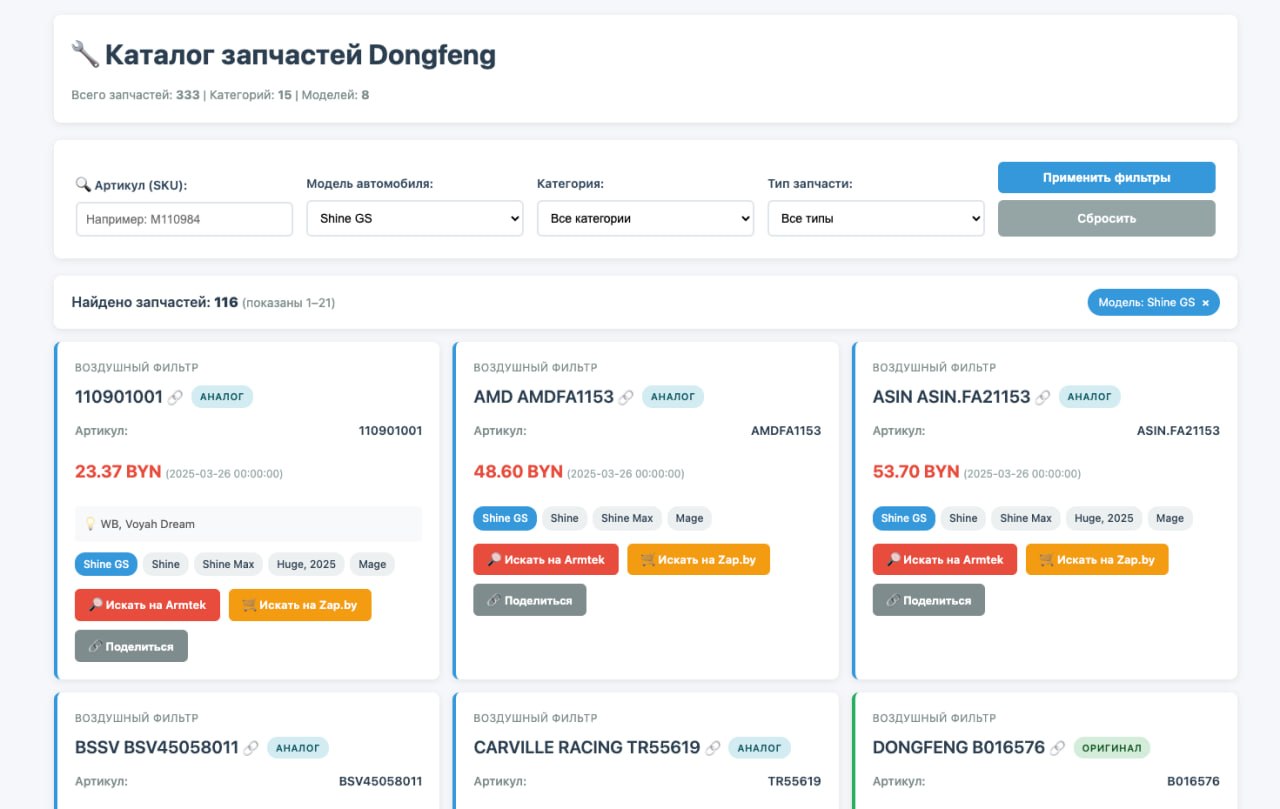
Task: Click АНАЛОГ badge on the 110901001 card
Action: 222,397
